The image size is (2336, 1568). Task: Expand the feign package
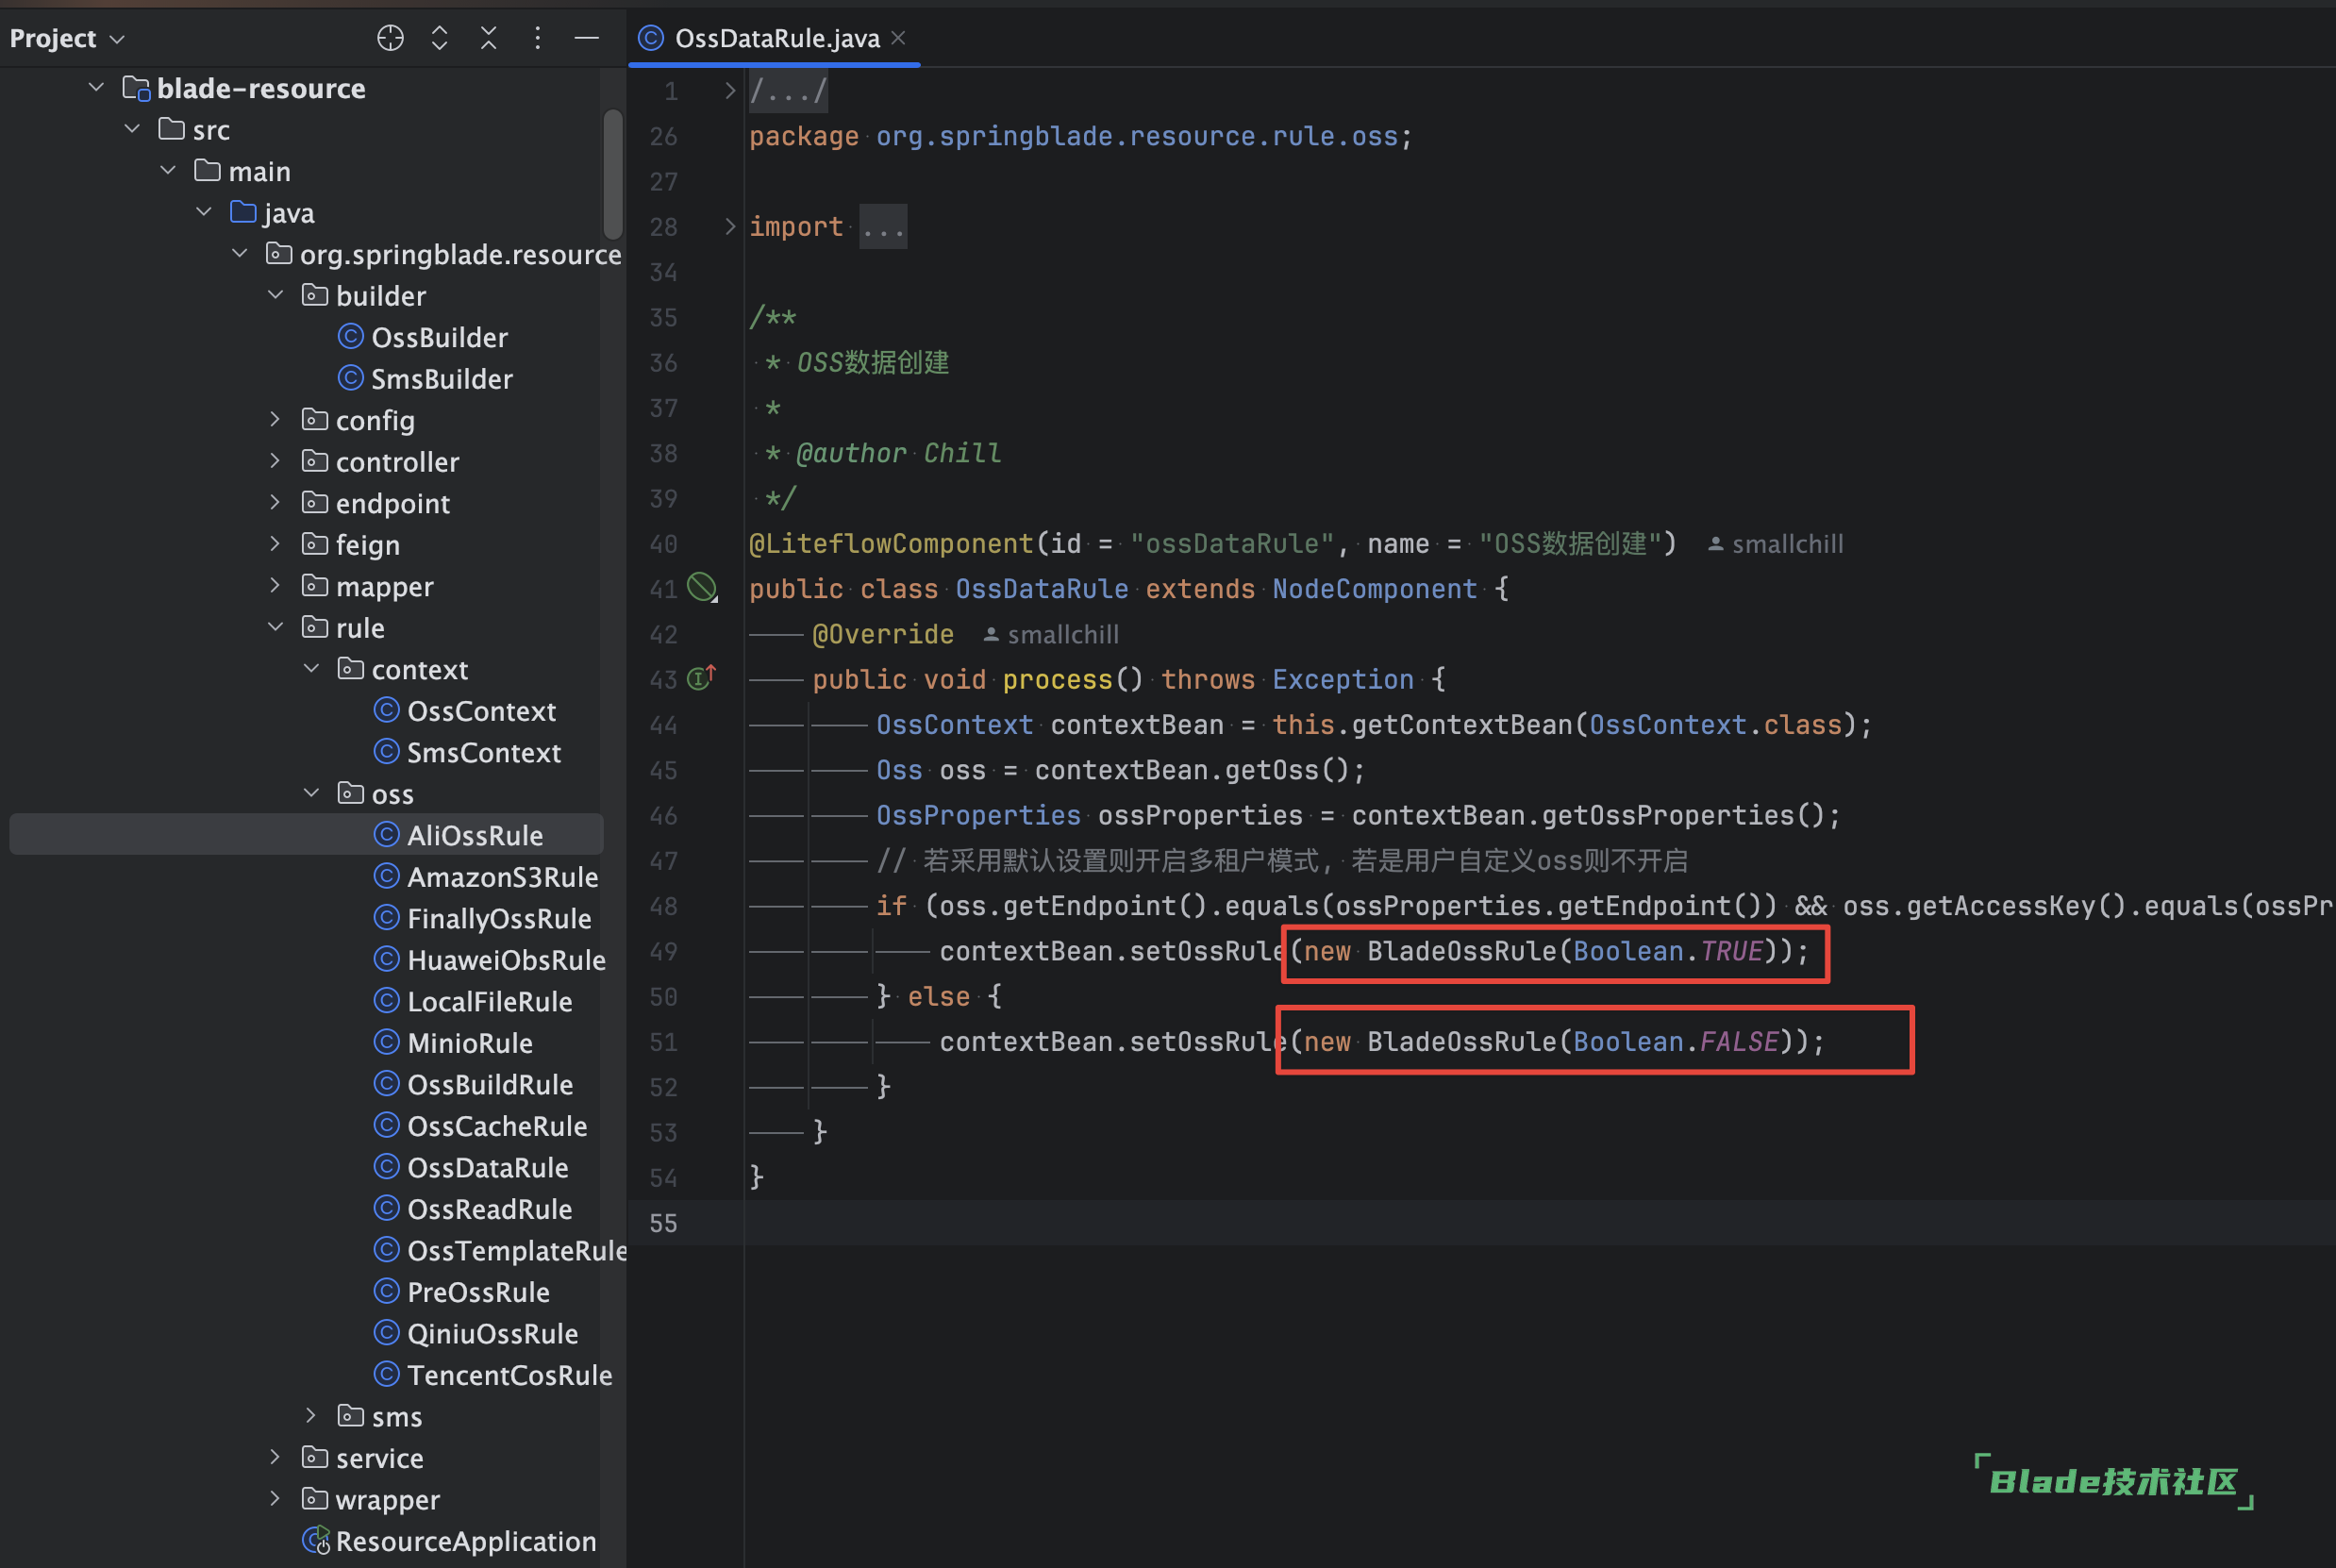[x=276, y=544]
